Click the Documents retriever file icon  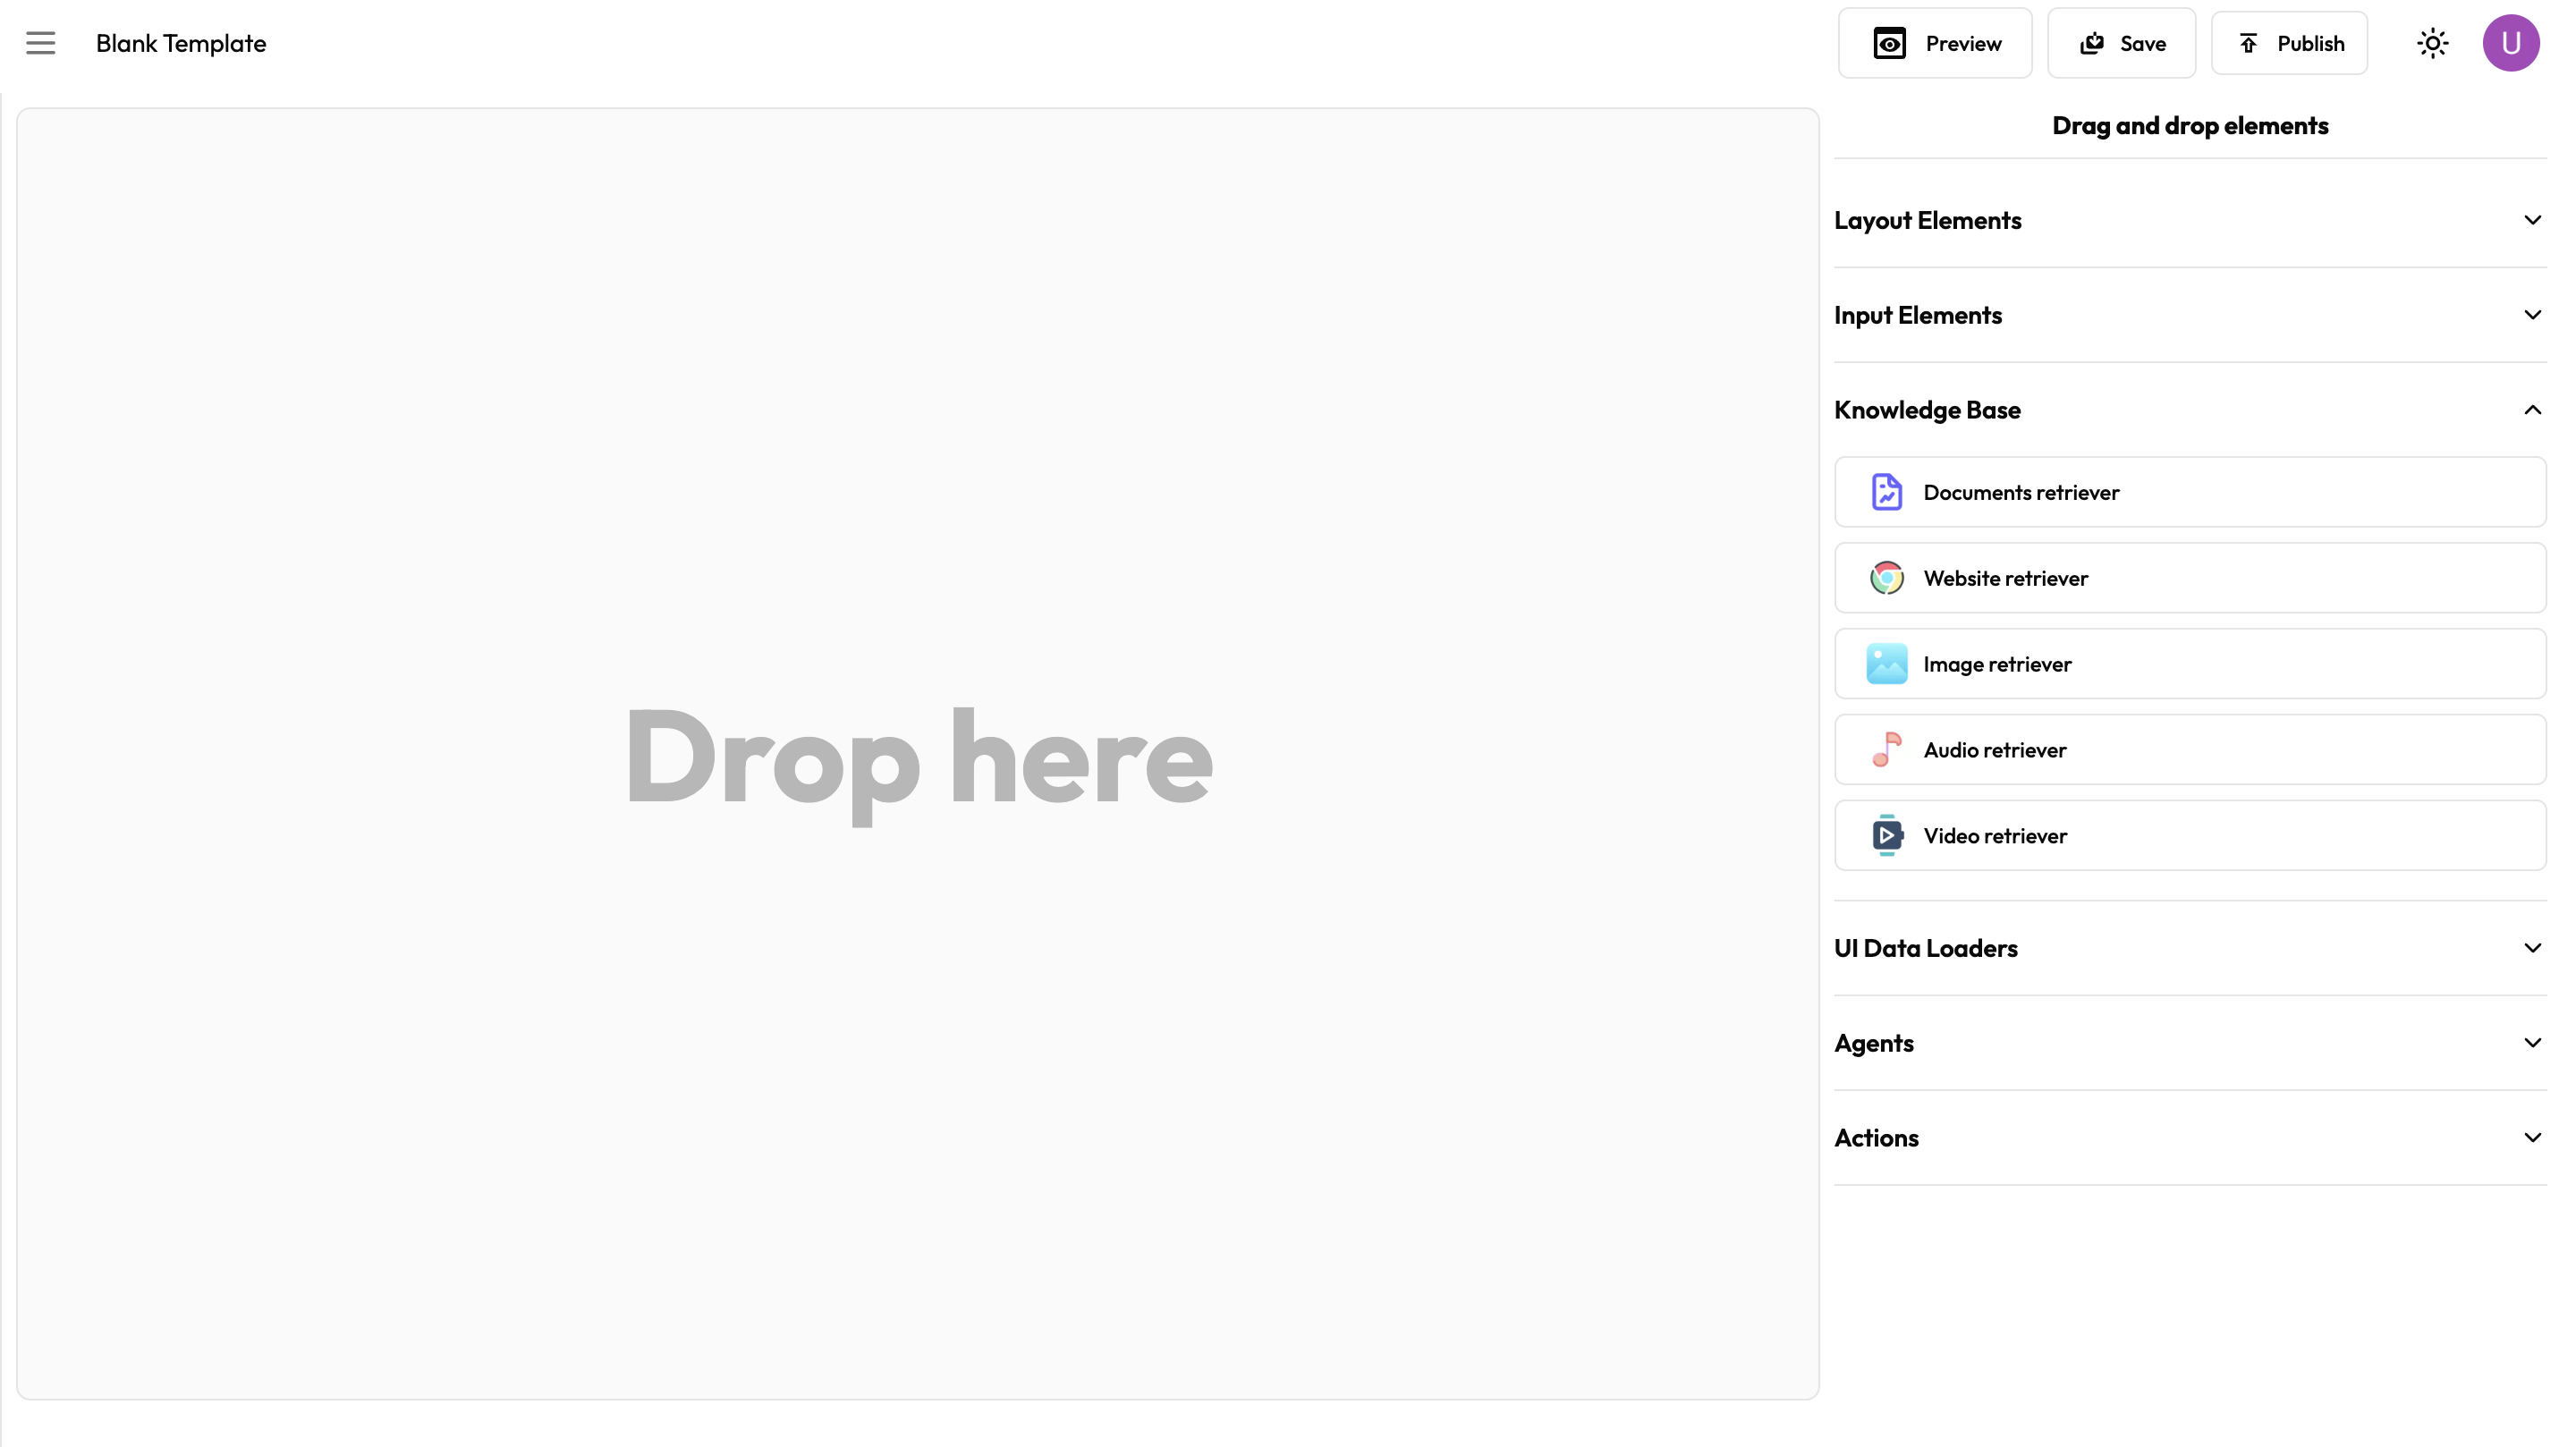[1886, 492]
